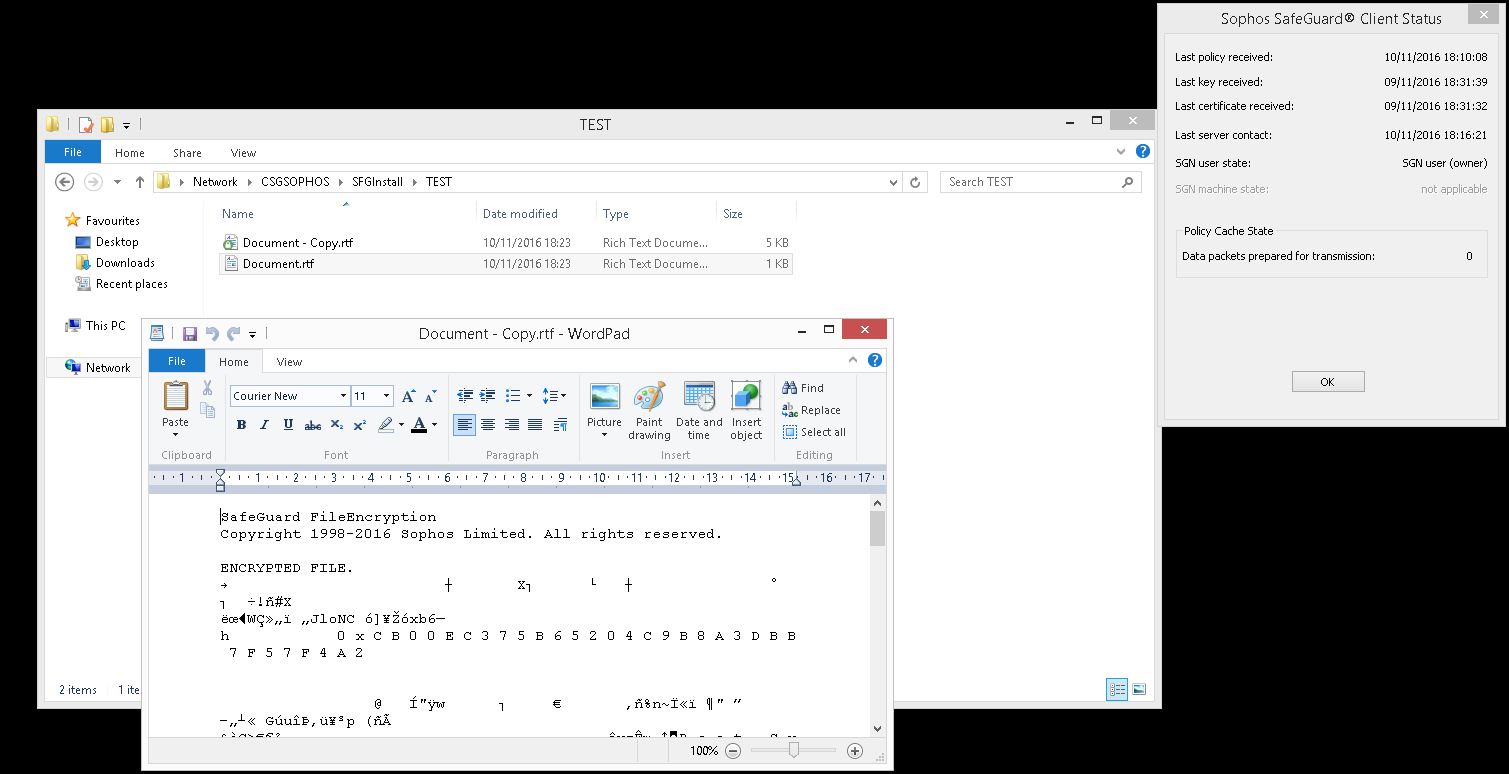Screen dimensions: 1509x774
Task: Click Replace in Editing group
Action: point(811,410)
